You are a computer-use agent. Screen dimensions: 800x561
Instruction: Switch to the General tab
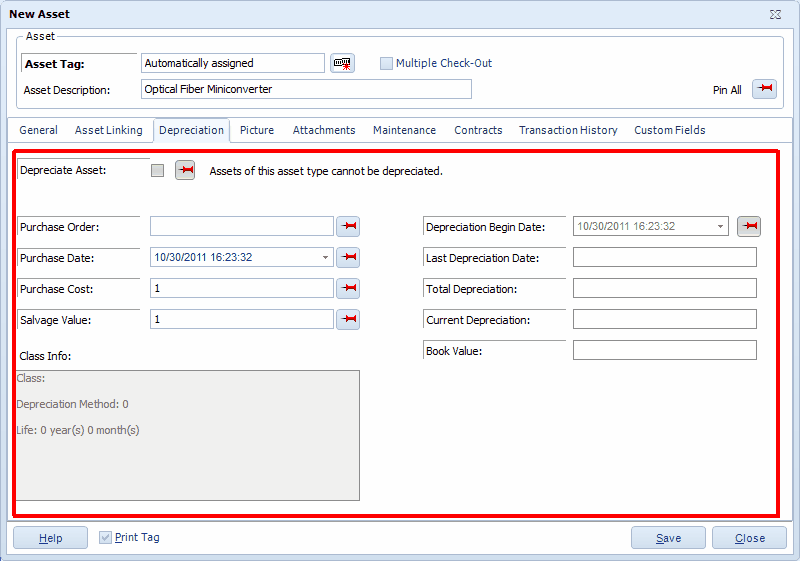coord(38,130)
